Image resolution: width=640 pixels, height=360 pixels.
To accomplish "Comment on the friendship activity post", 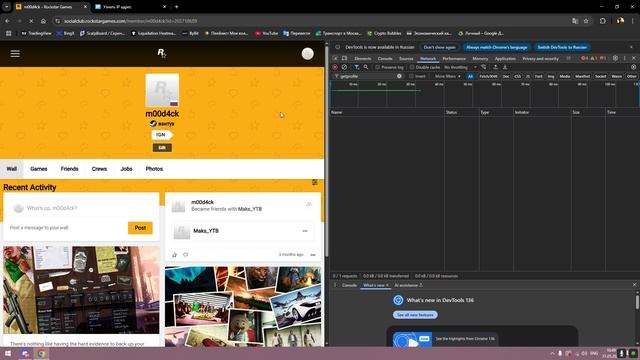I will coord(186,255).
